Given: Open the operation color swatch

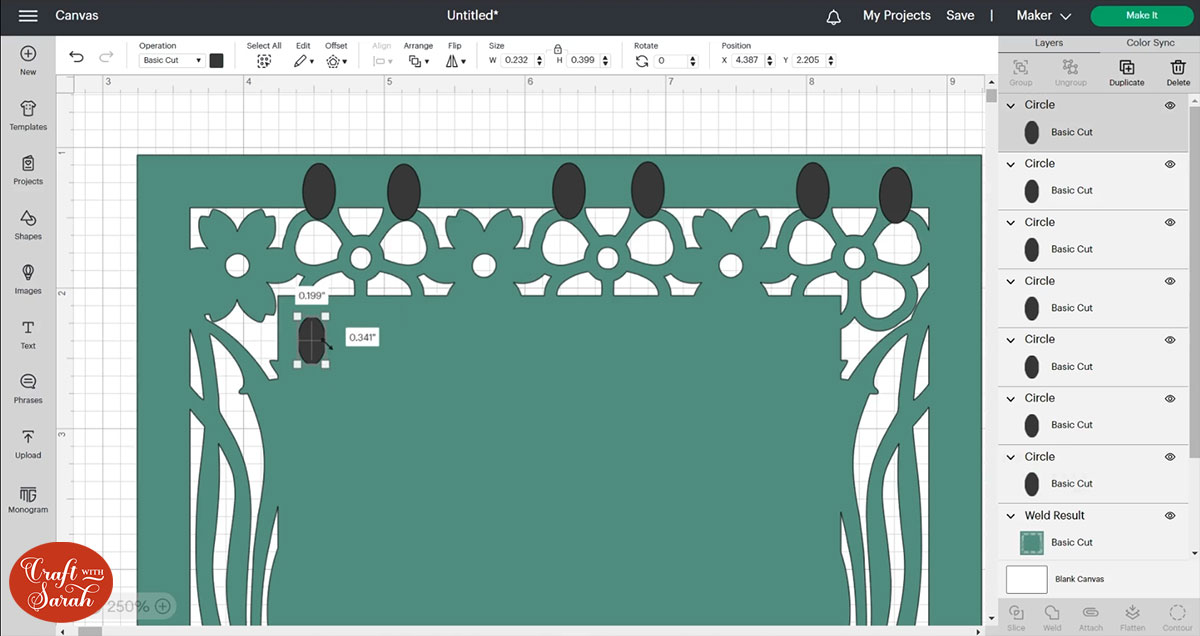Looking at the screenshot, I should click(x=216, y=61).
